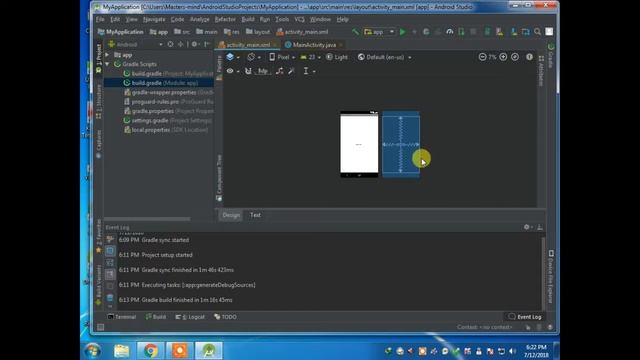The width and height of the screenshot is (640, 360).
Task: Open the Gradle side tool window
Action: pyautogui.click(x=551, y=56)
